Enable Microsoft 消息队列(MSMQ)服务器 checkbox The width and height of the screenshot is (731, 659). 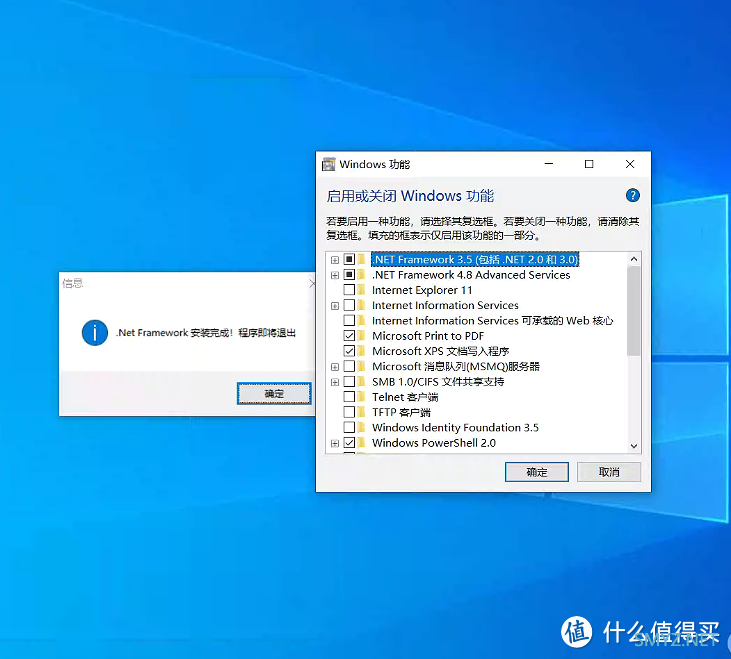click(x=349, y=366)
